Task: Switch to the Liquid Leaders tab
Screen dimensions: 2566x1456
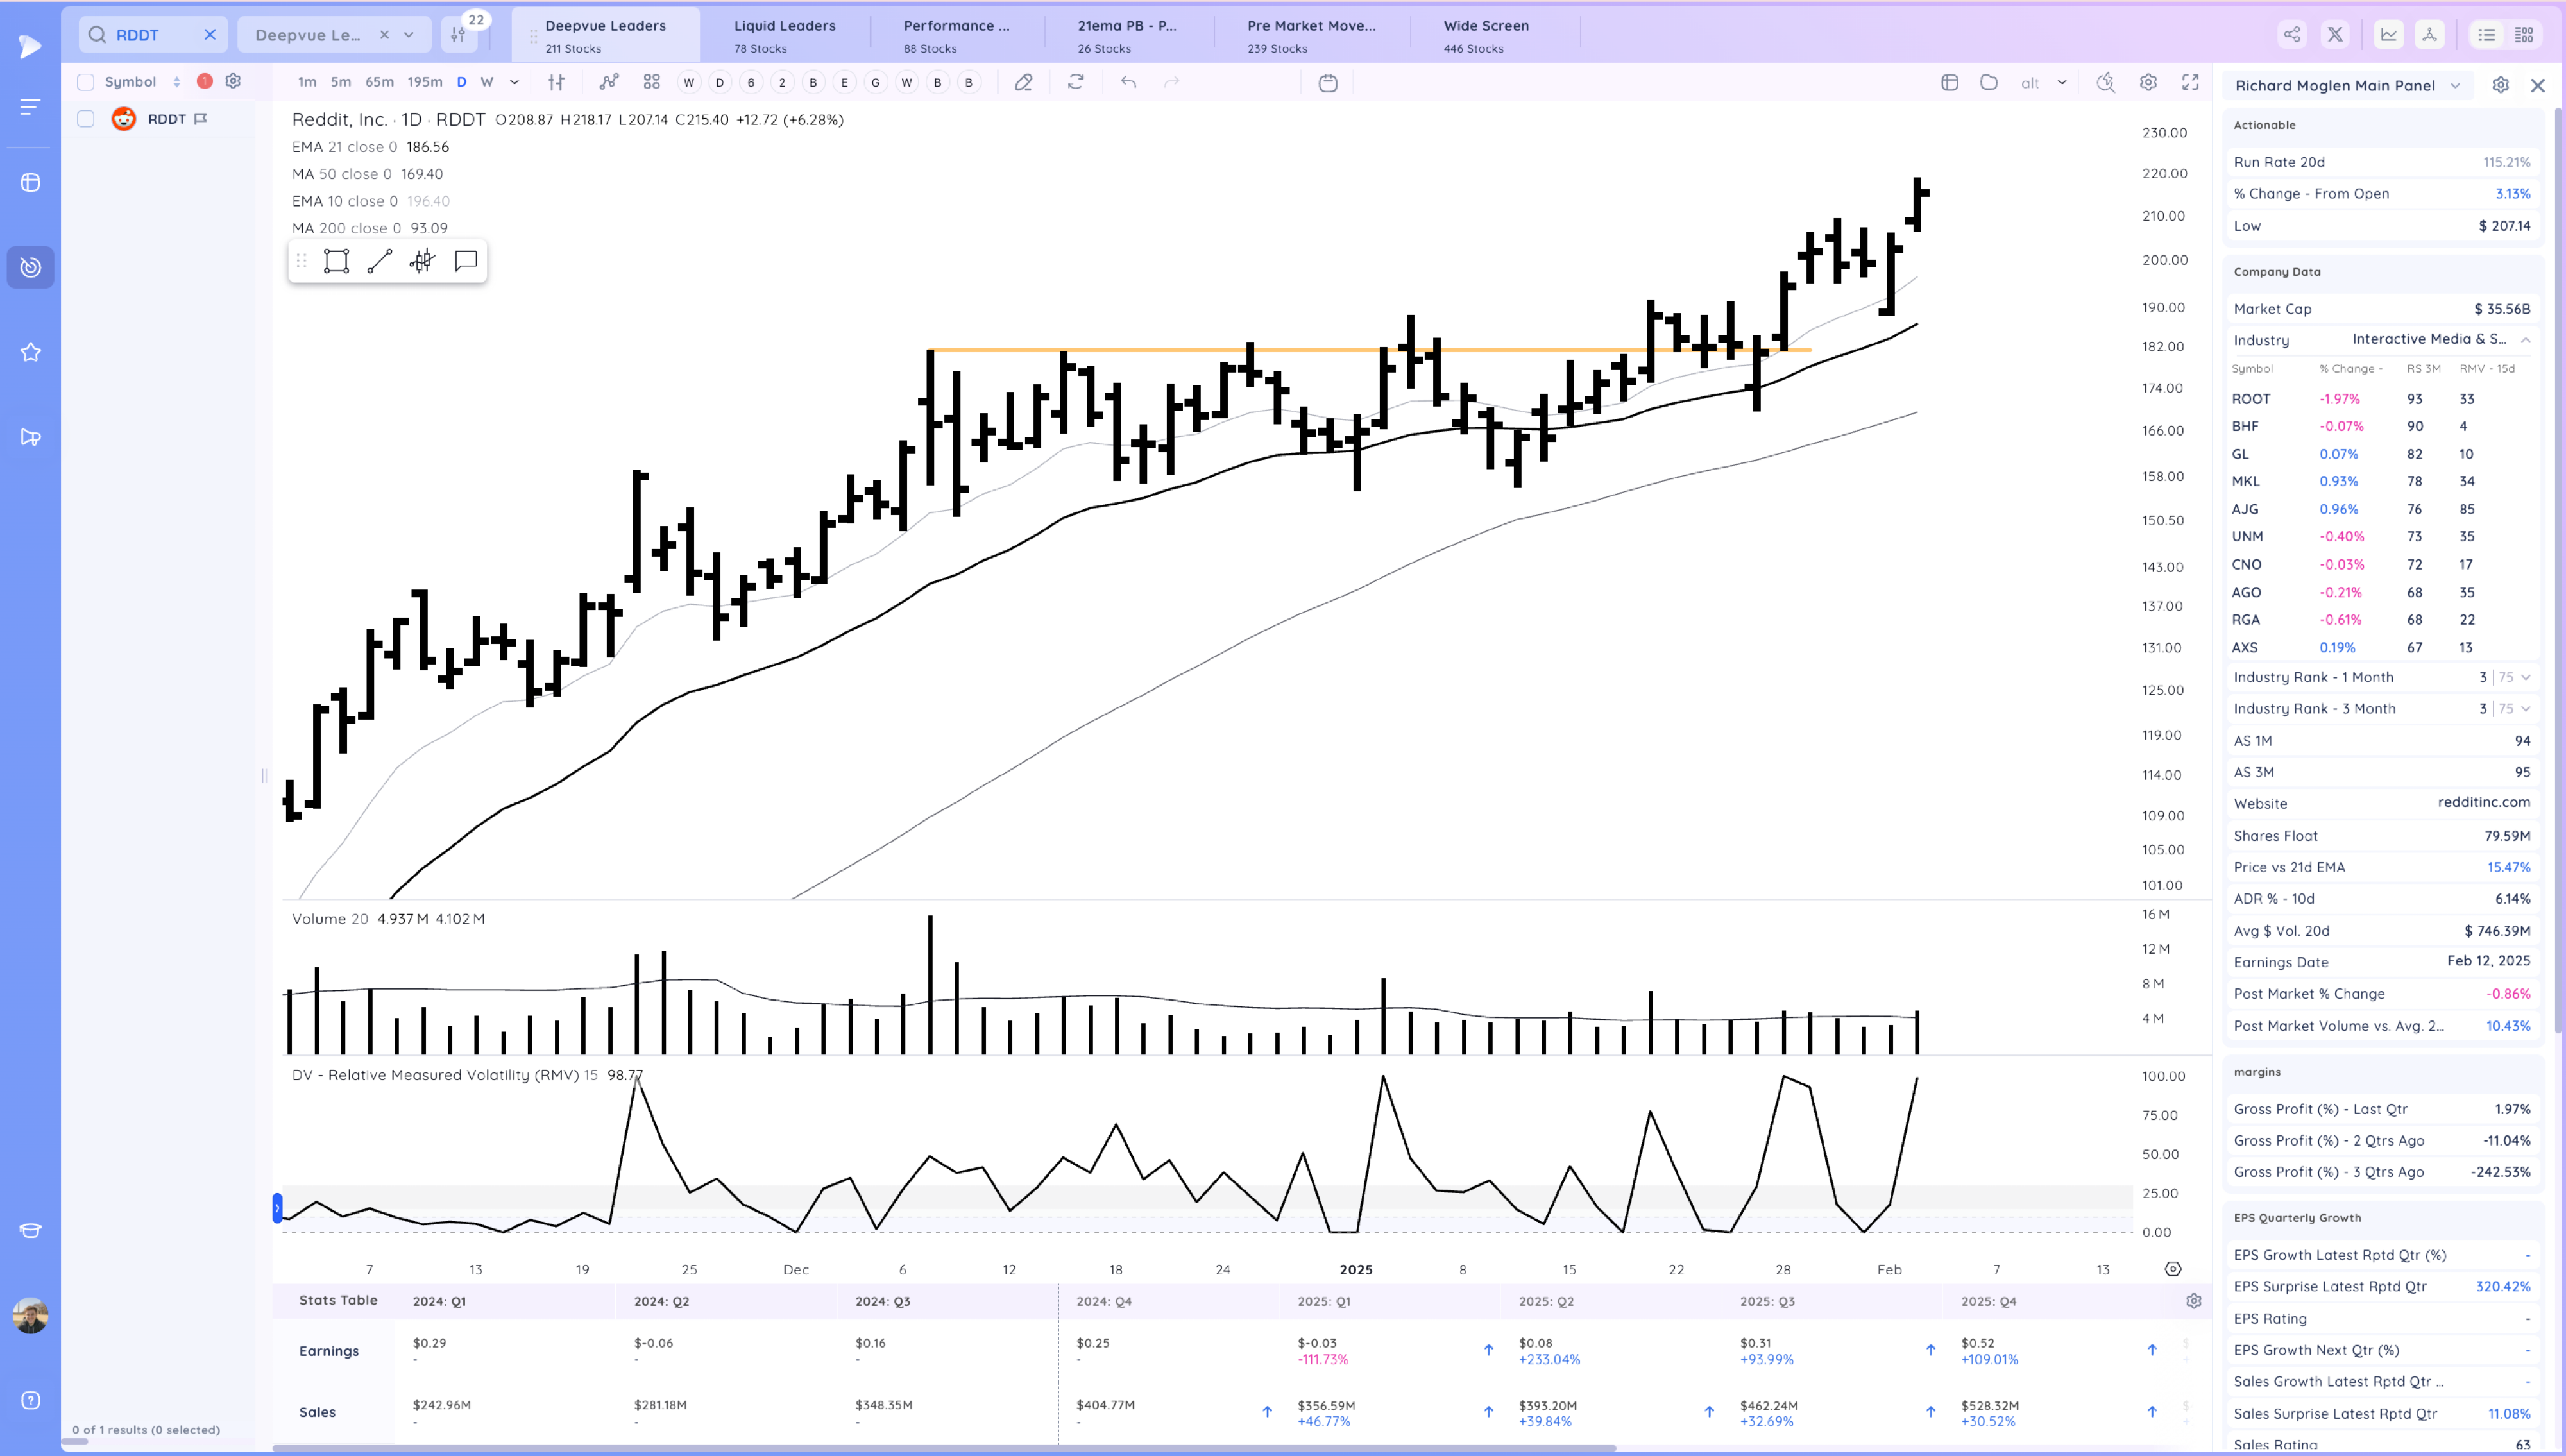Action: [784, 35]
